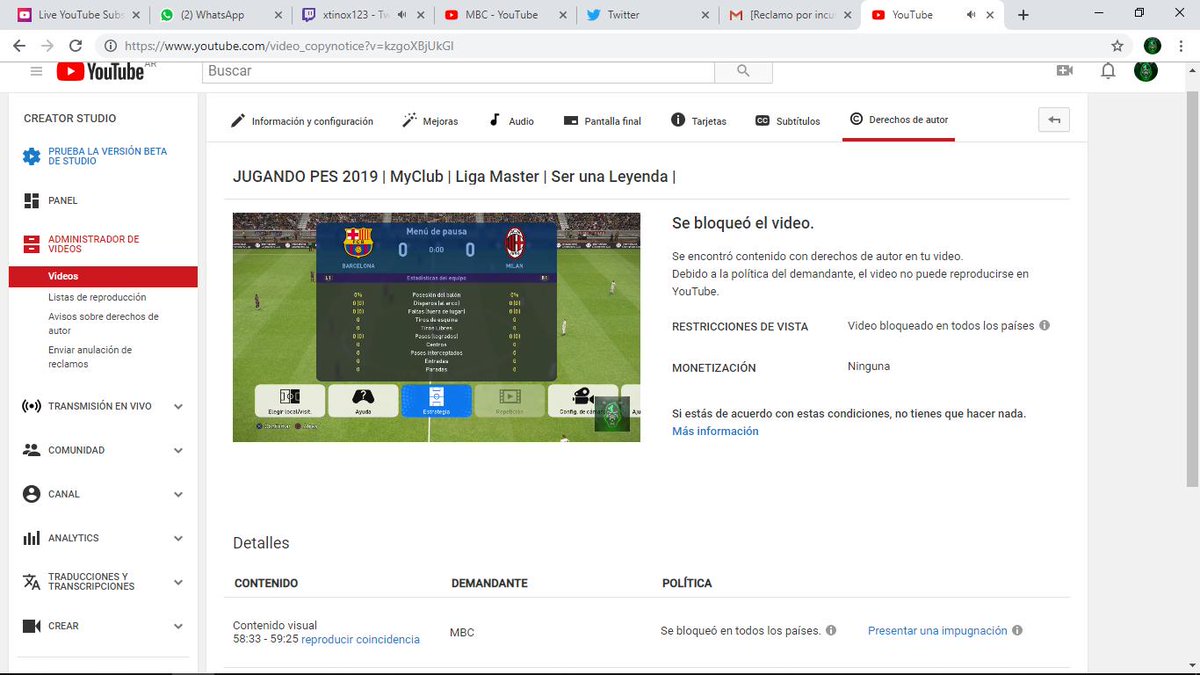Click the Administrador de videos icon
Screen dimensions: 1200x675
pyautogui.click(x=31, y=244)
